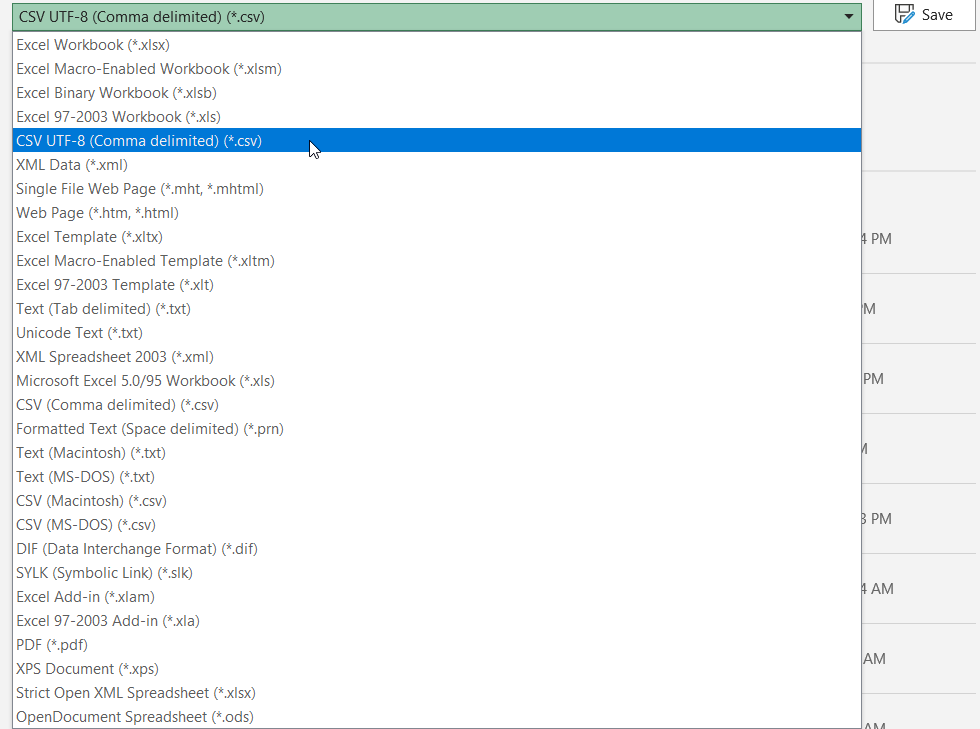
Task: Select XML Data (*.xml) format
Action: [x=436, y=165]
